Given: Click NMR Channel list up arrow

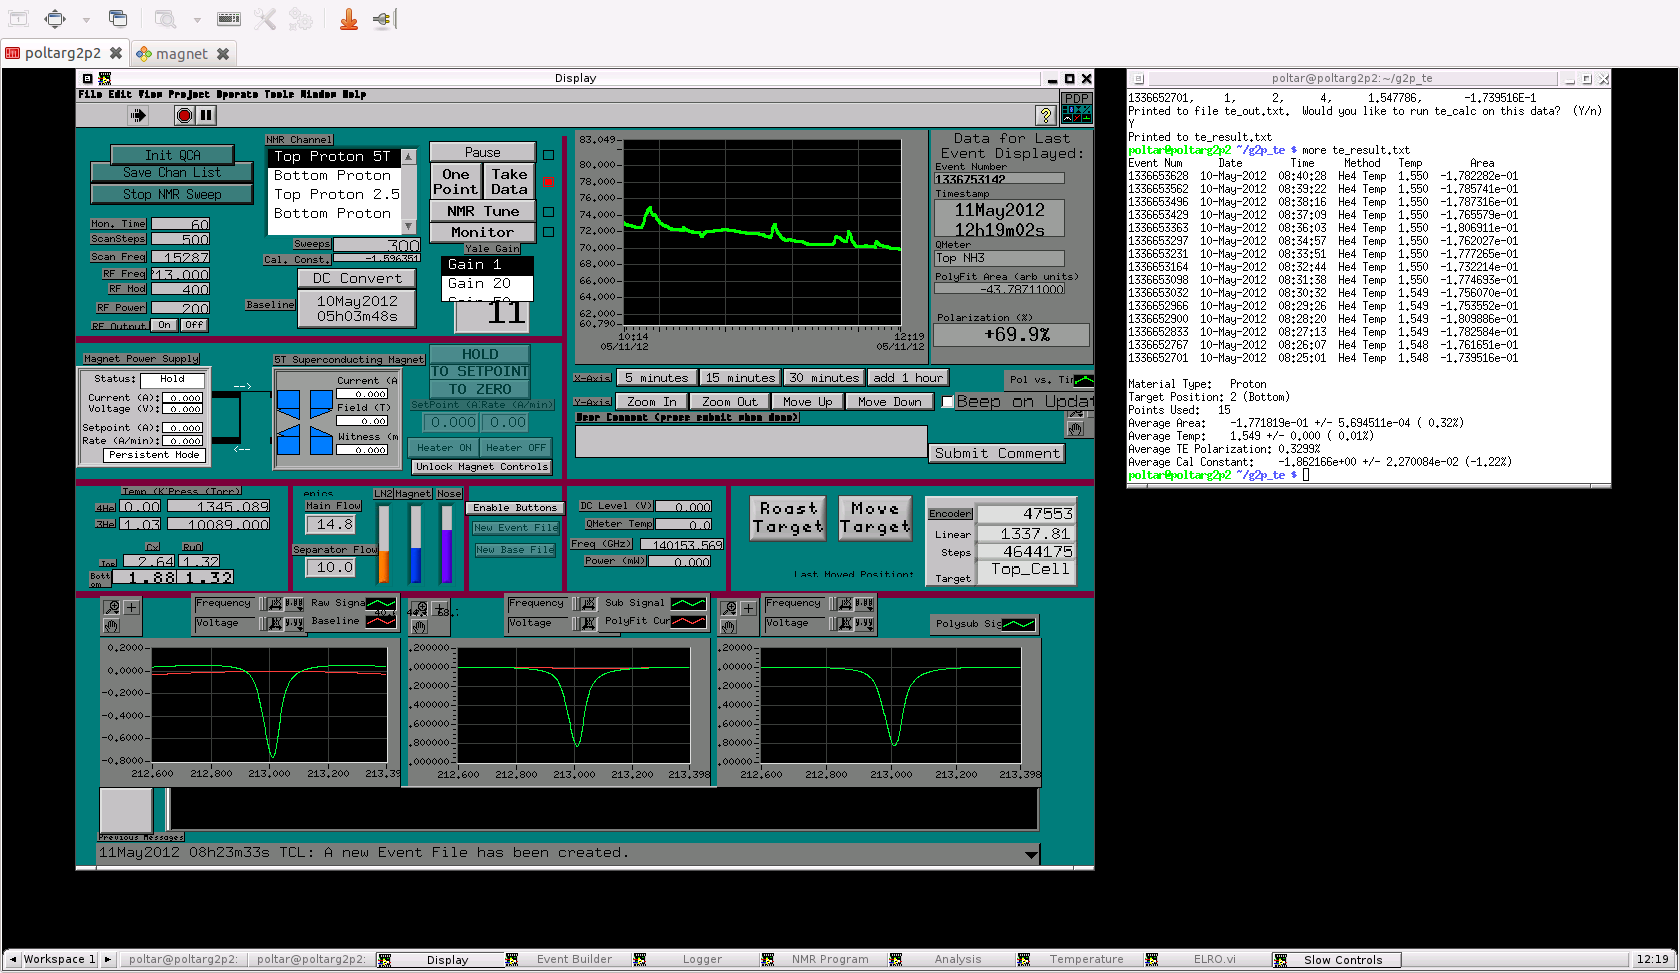Looking at the screenshot, I should click(408, 157).
